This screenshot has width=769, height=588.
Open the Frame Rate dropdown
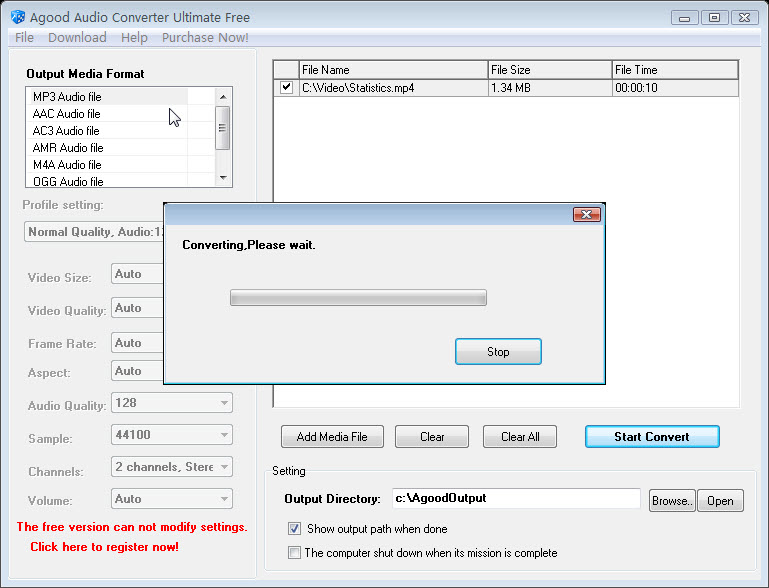point(137,342)
